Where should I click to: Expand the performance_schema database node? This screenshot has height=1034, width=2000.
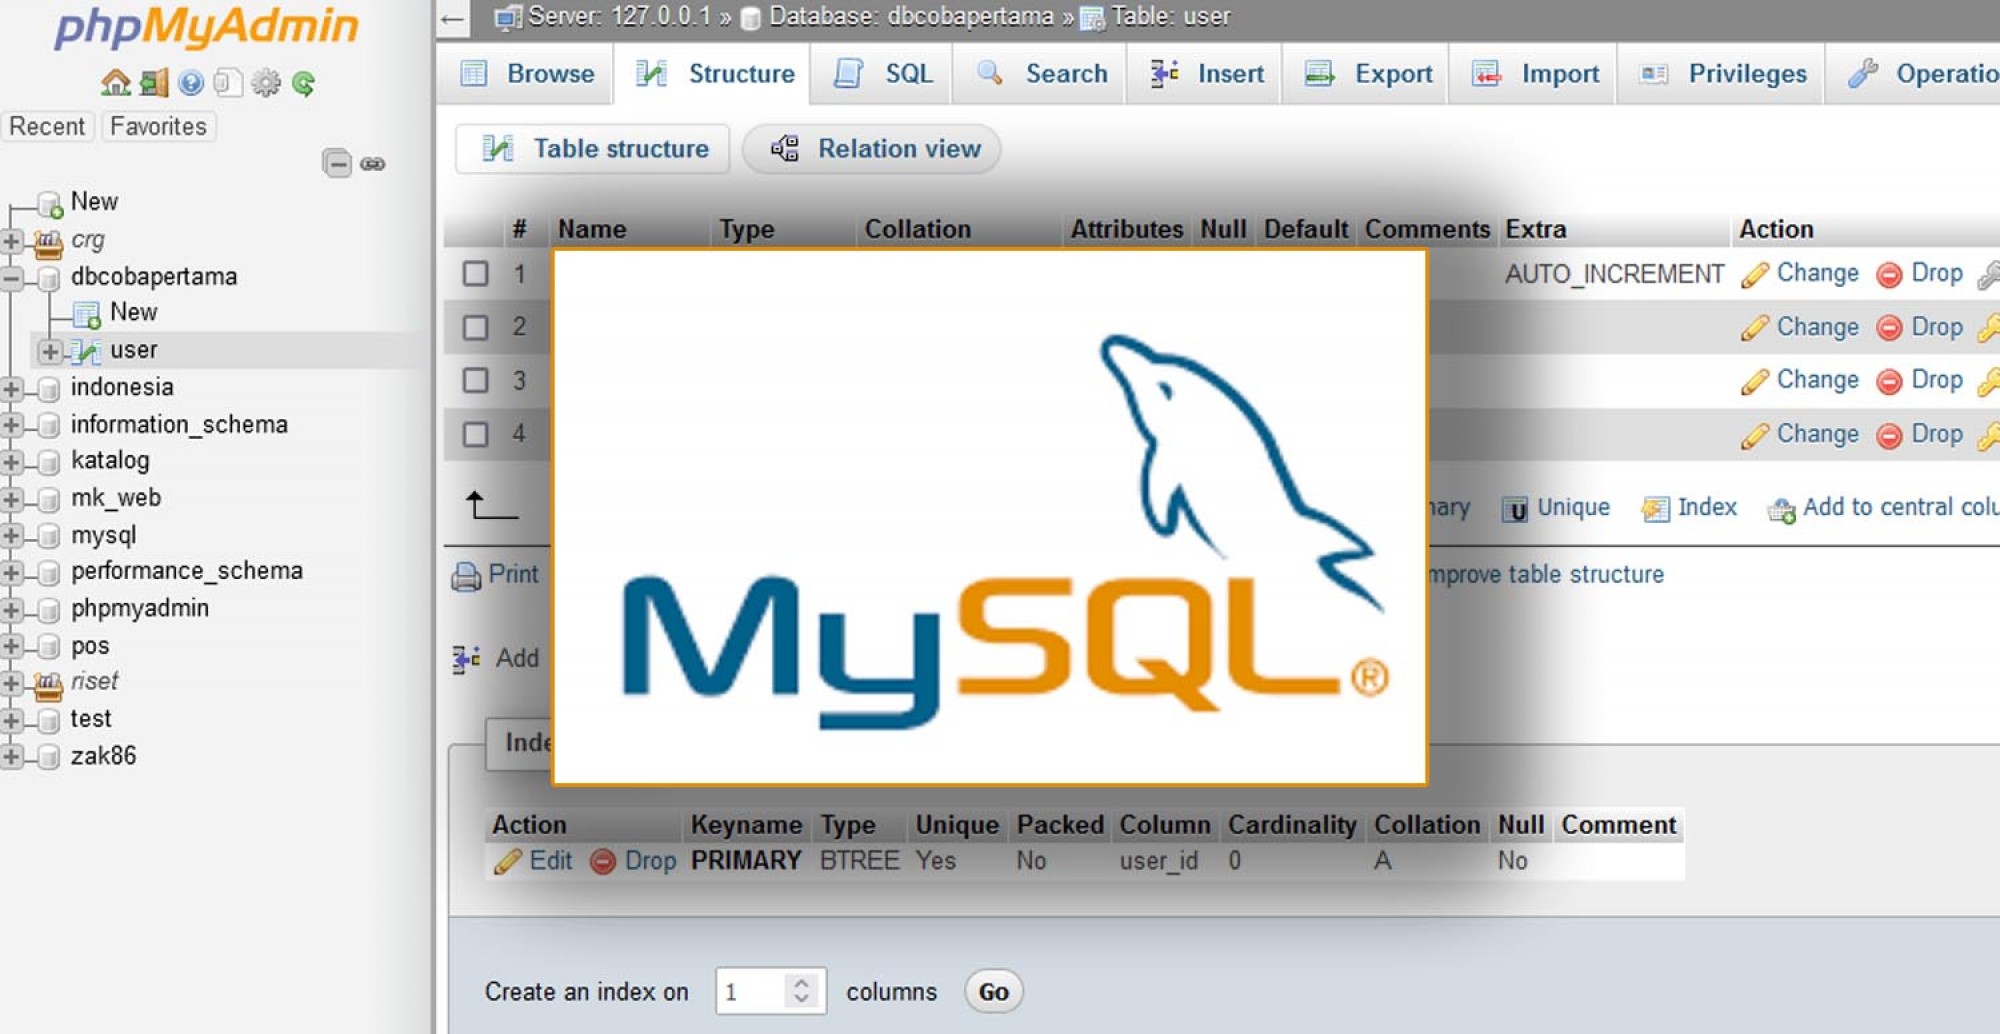(12, 573)
